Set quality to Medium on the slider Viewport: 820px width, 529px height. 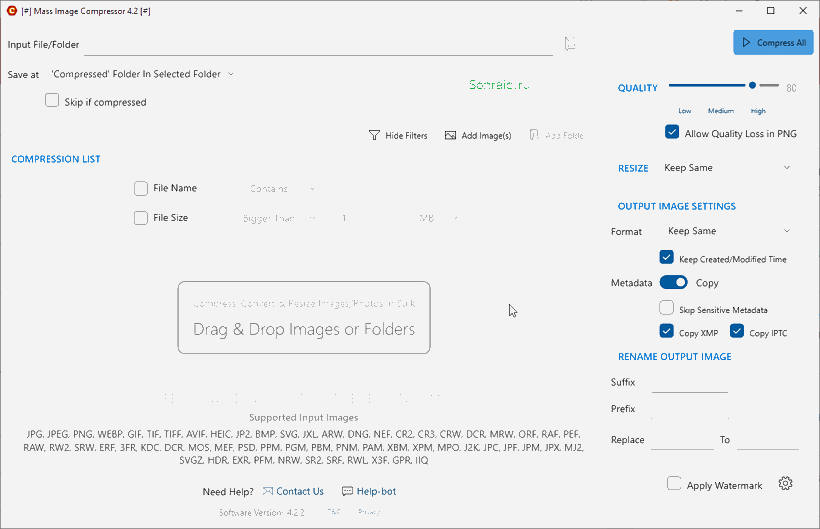point(721,111)
